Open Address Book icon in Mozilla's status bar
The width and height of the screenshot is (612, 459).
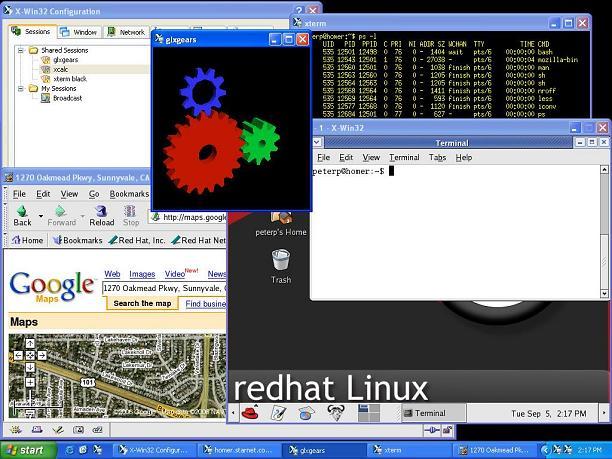(78, 430)
